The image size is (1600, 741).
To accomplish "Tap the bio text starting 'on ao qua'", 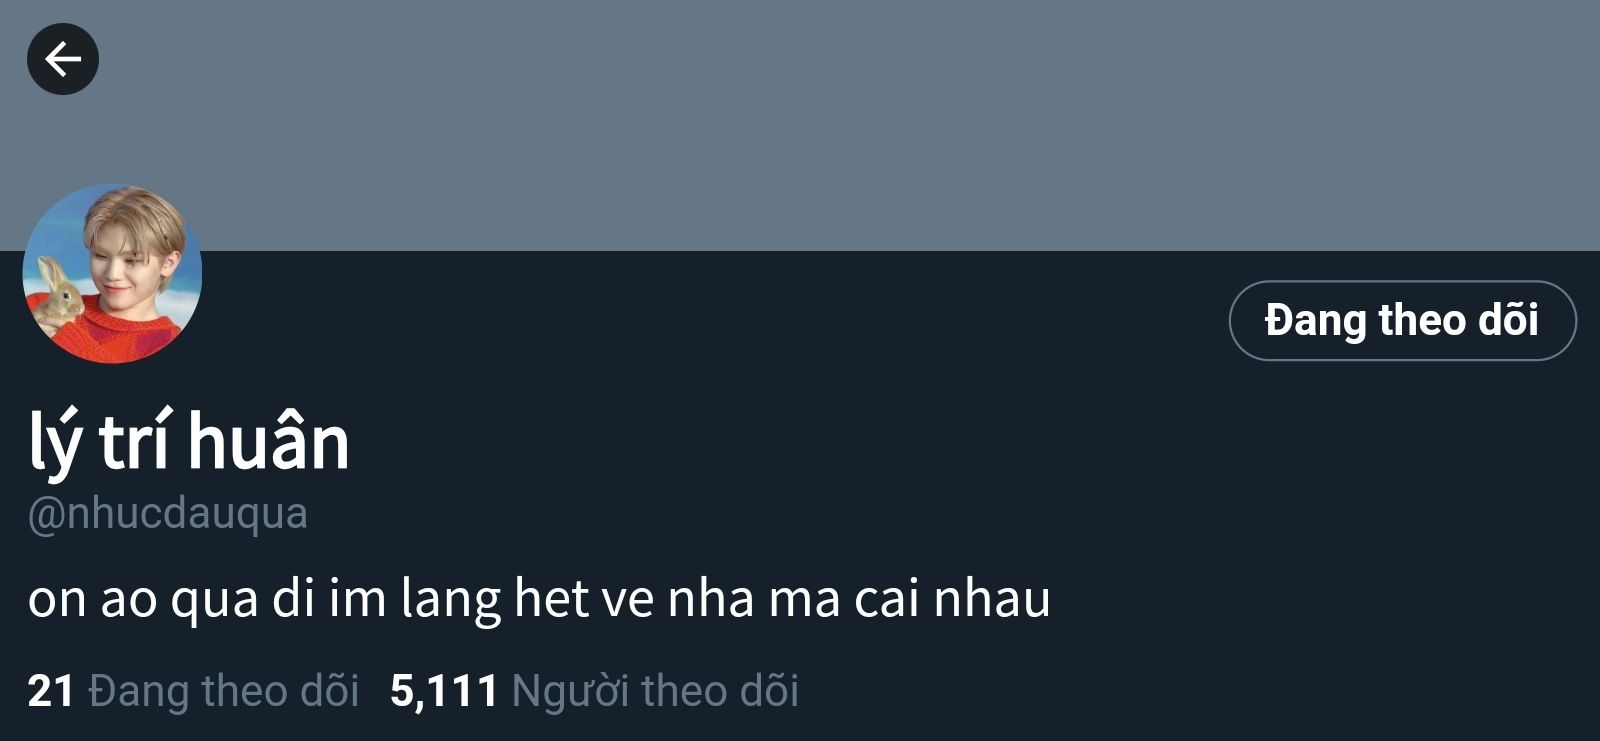I will [x=539, y=598].
